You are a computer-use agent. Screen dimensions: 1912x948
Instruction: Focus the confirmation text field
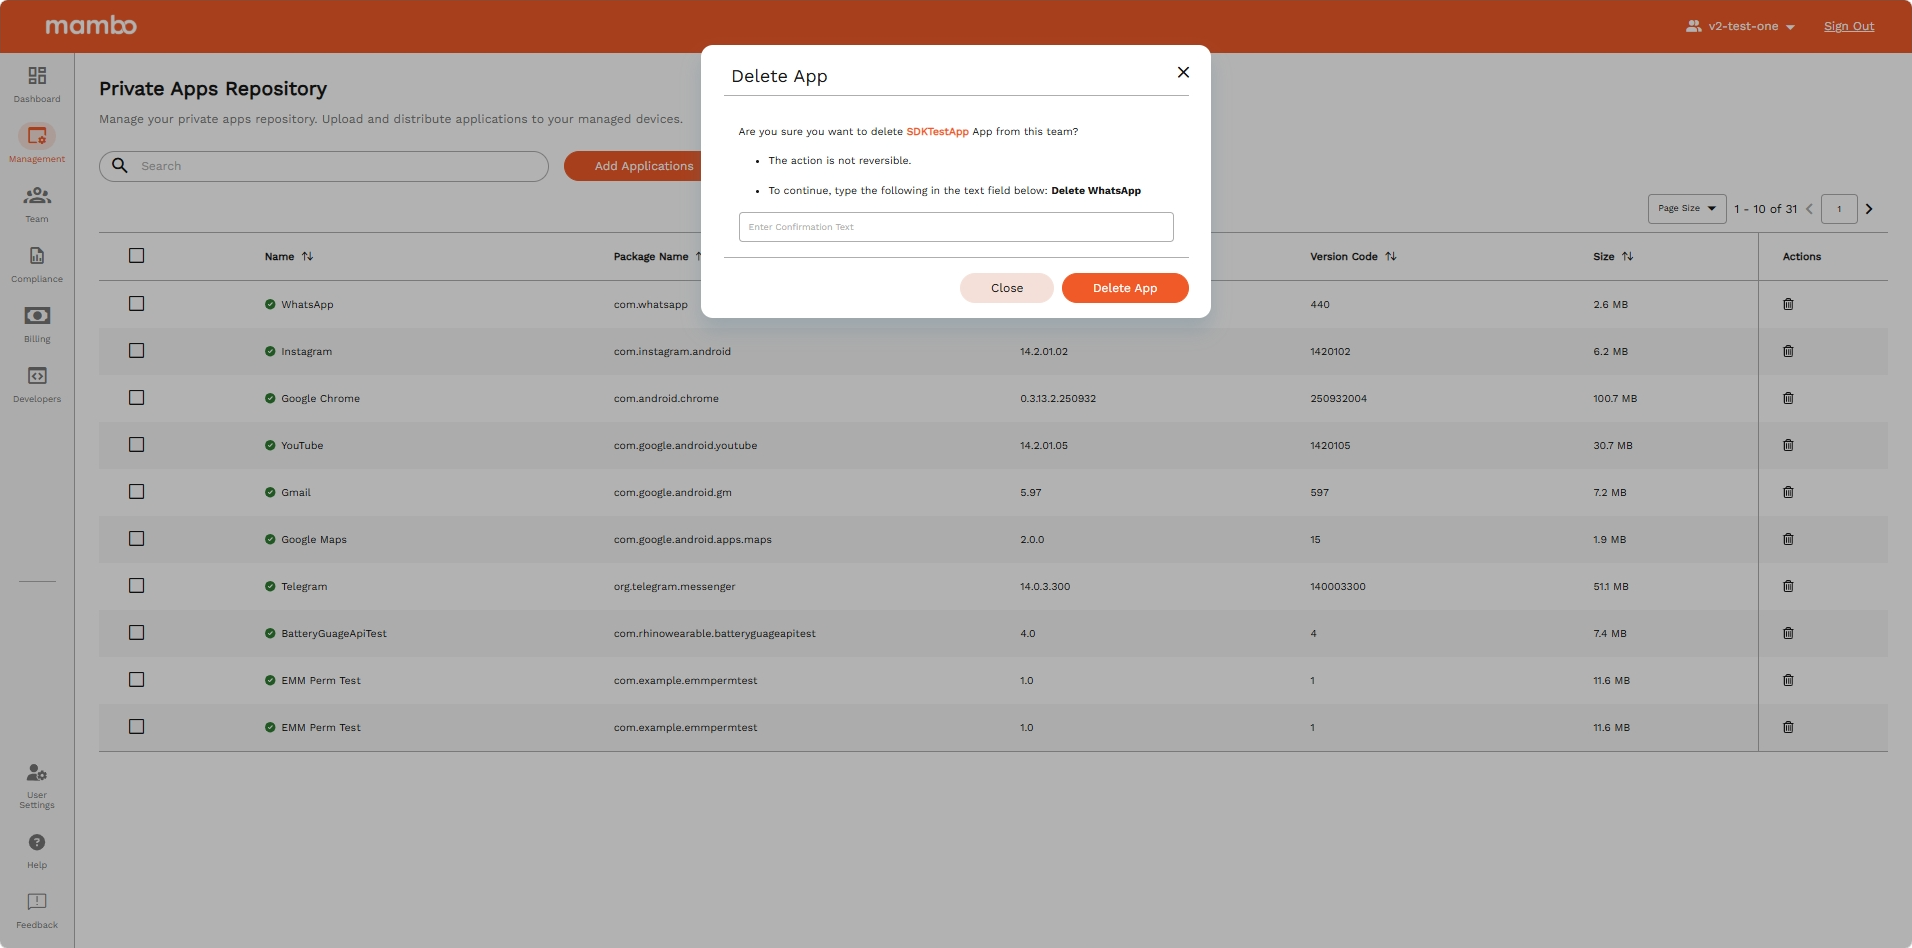956,227
